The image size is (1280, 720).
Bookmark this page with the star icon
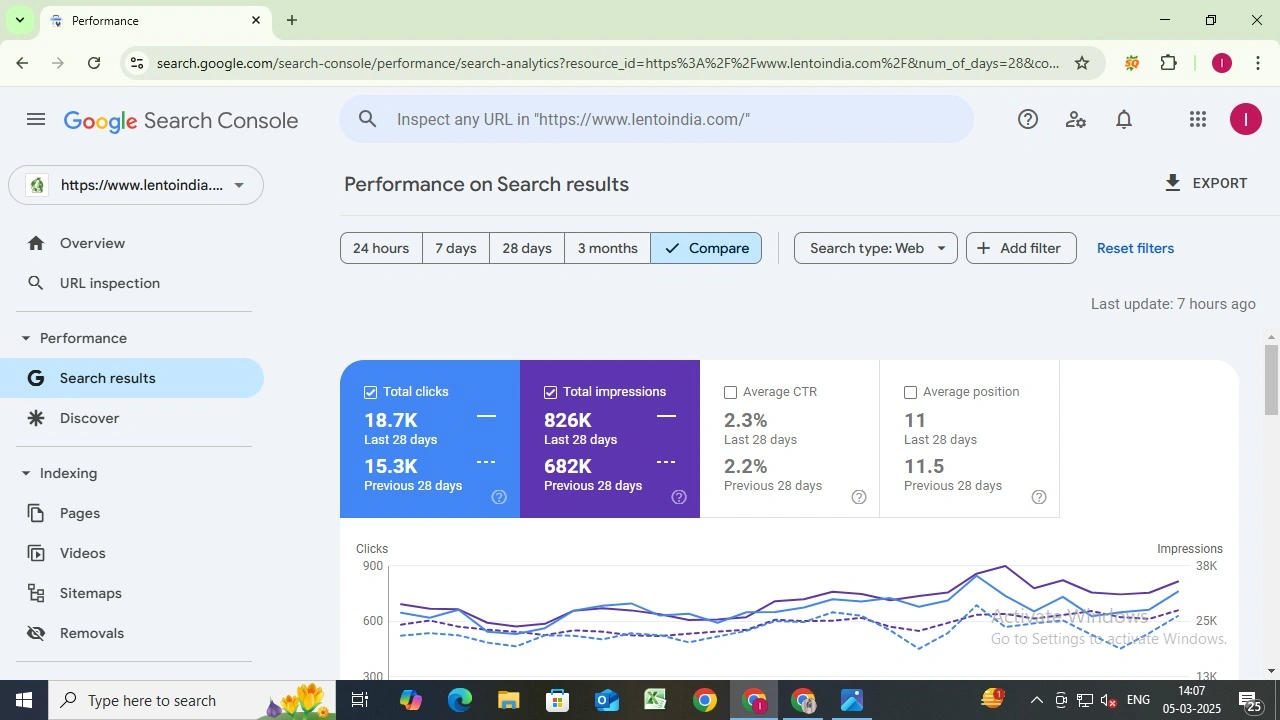[x=1082, y=63]
